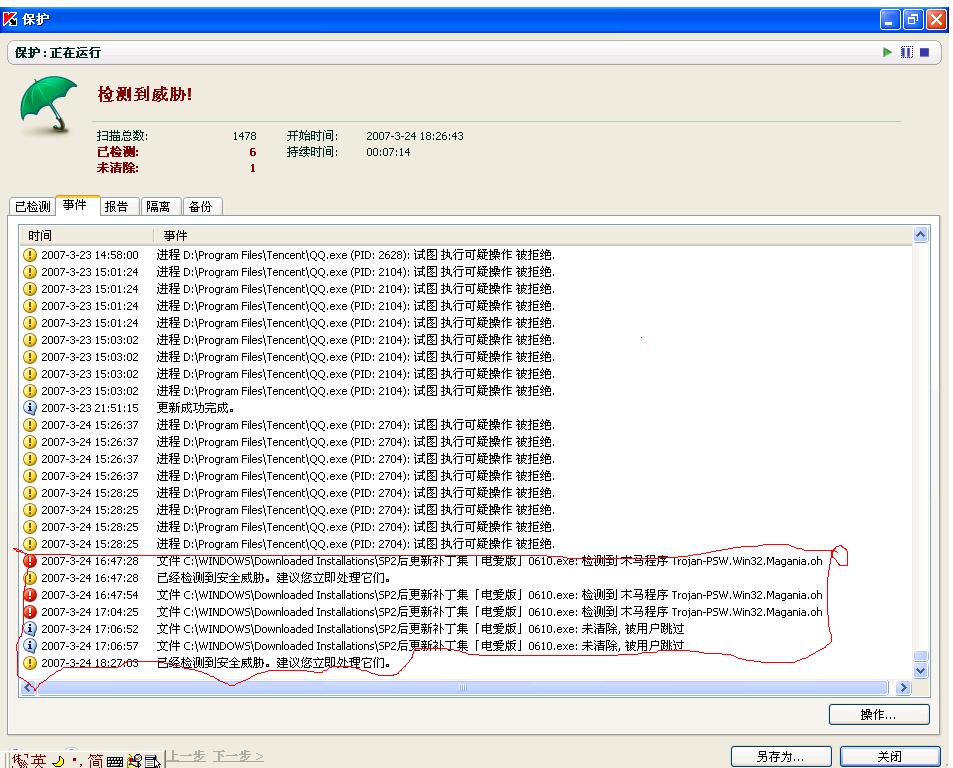The image size is (953, 768).
Task: Click the 保护 : 正在运行 status label
Action: click(x=58, y=53)
